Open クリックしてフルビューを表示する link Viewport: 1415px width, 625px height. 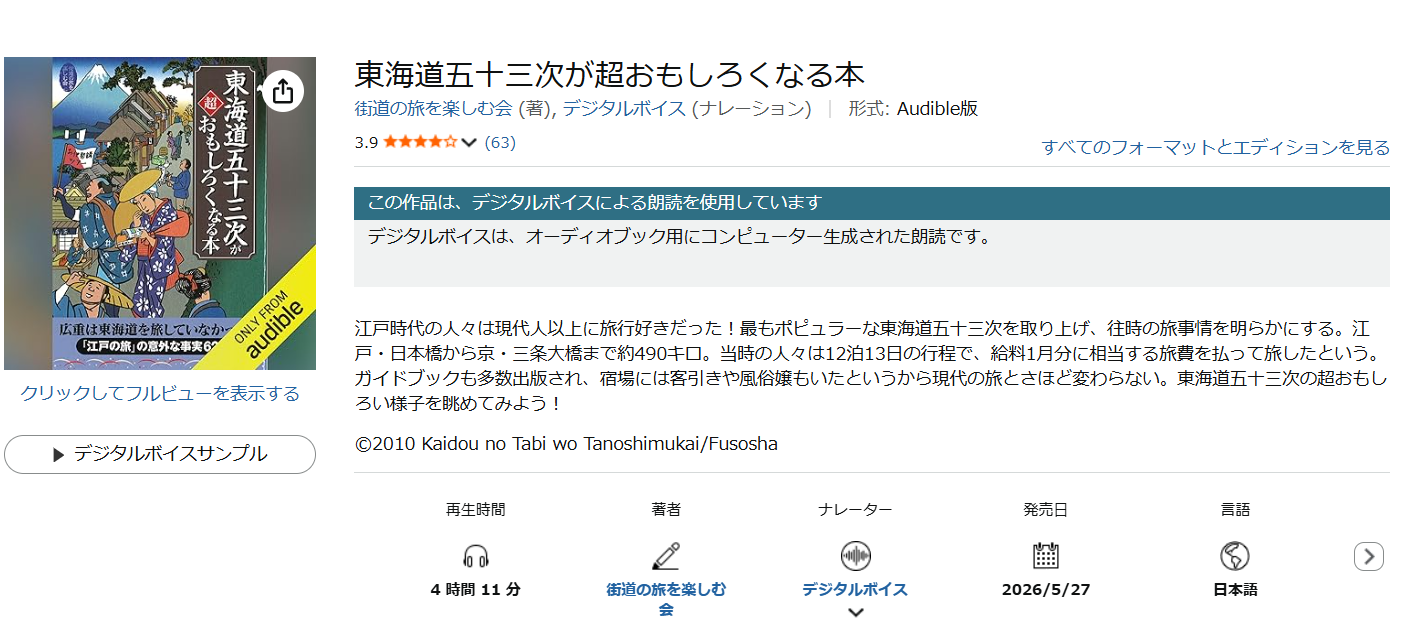pos(160,394)
